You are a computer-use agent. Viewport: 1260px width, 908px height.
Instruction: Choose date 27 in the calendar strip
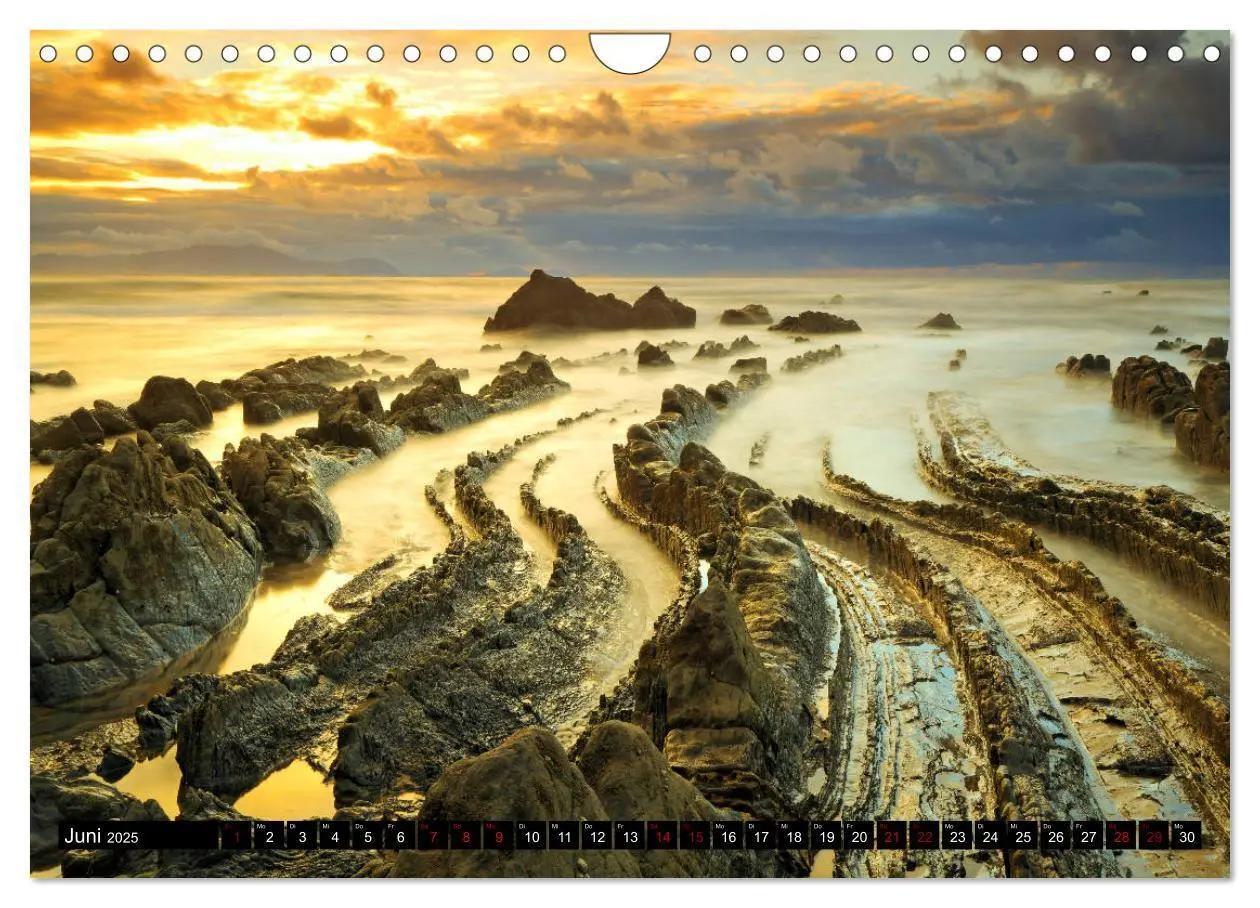(1088, 836)
